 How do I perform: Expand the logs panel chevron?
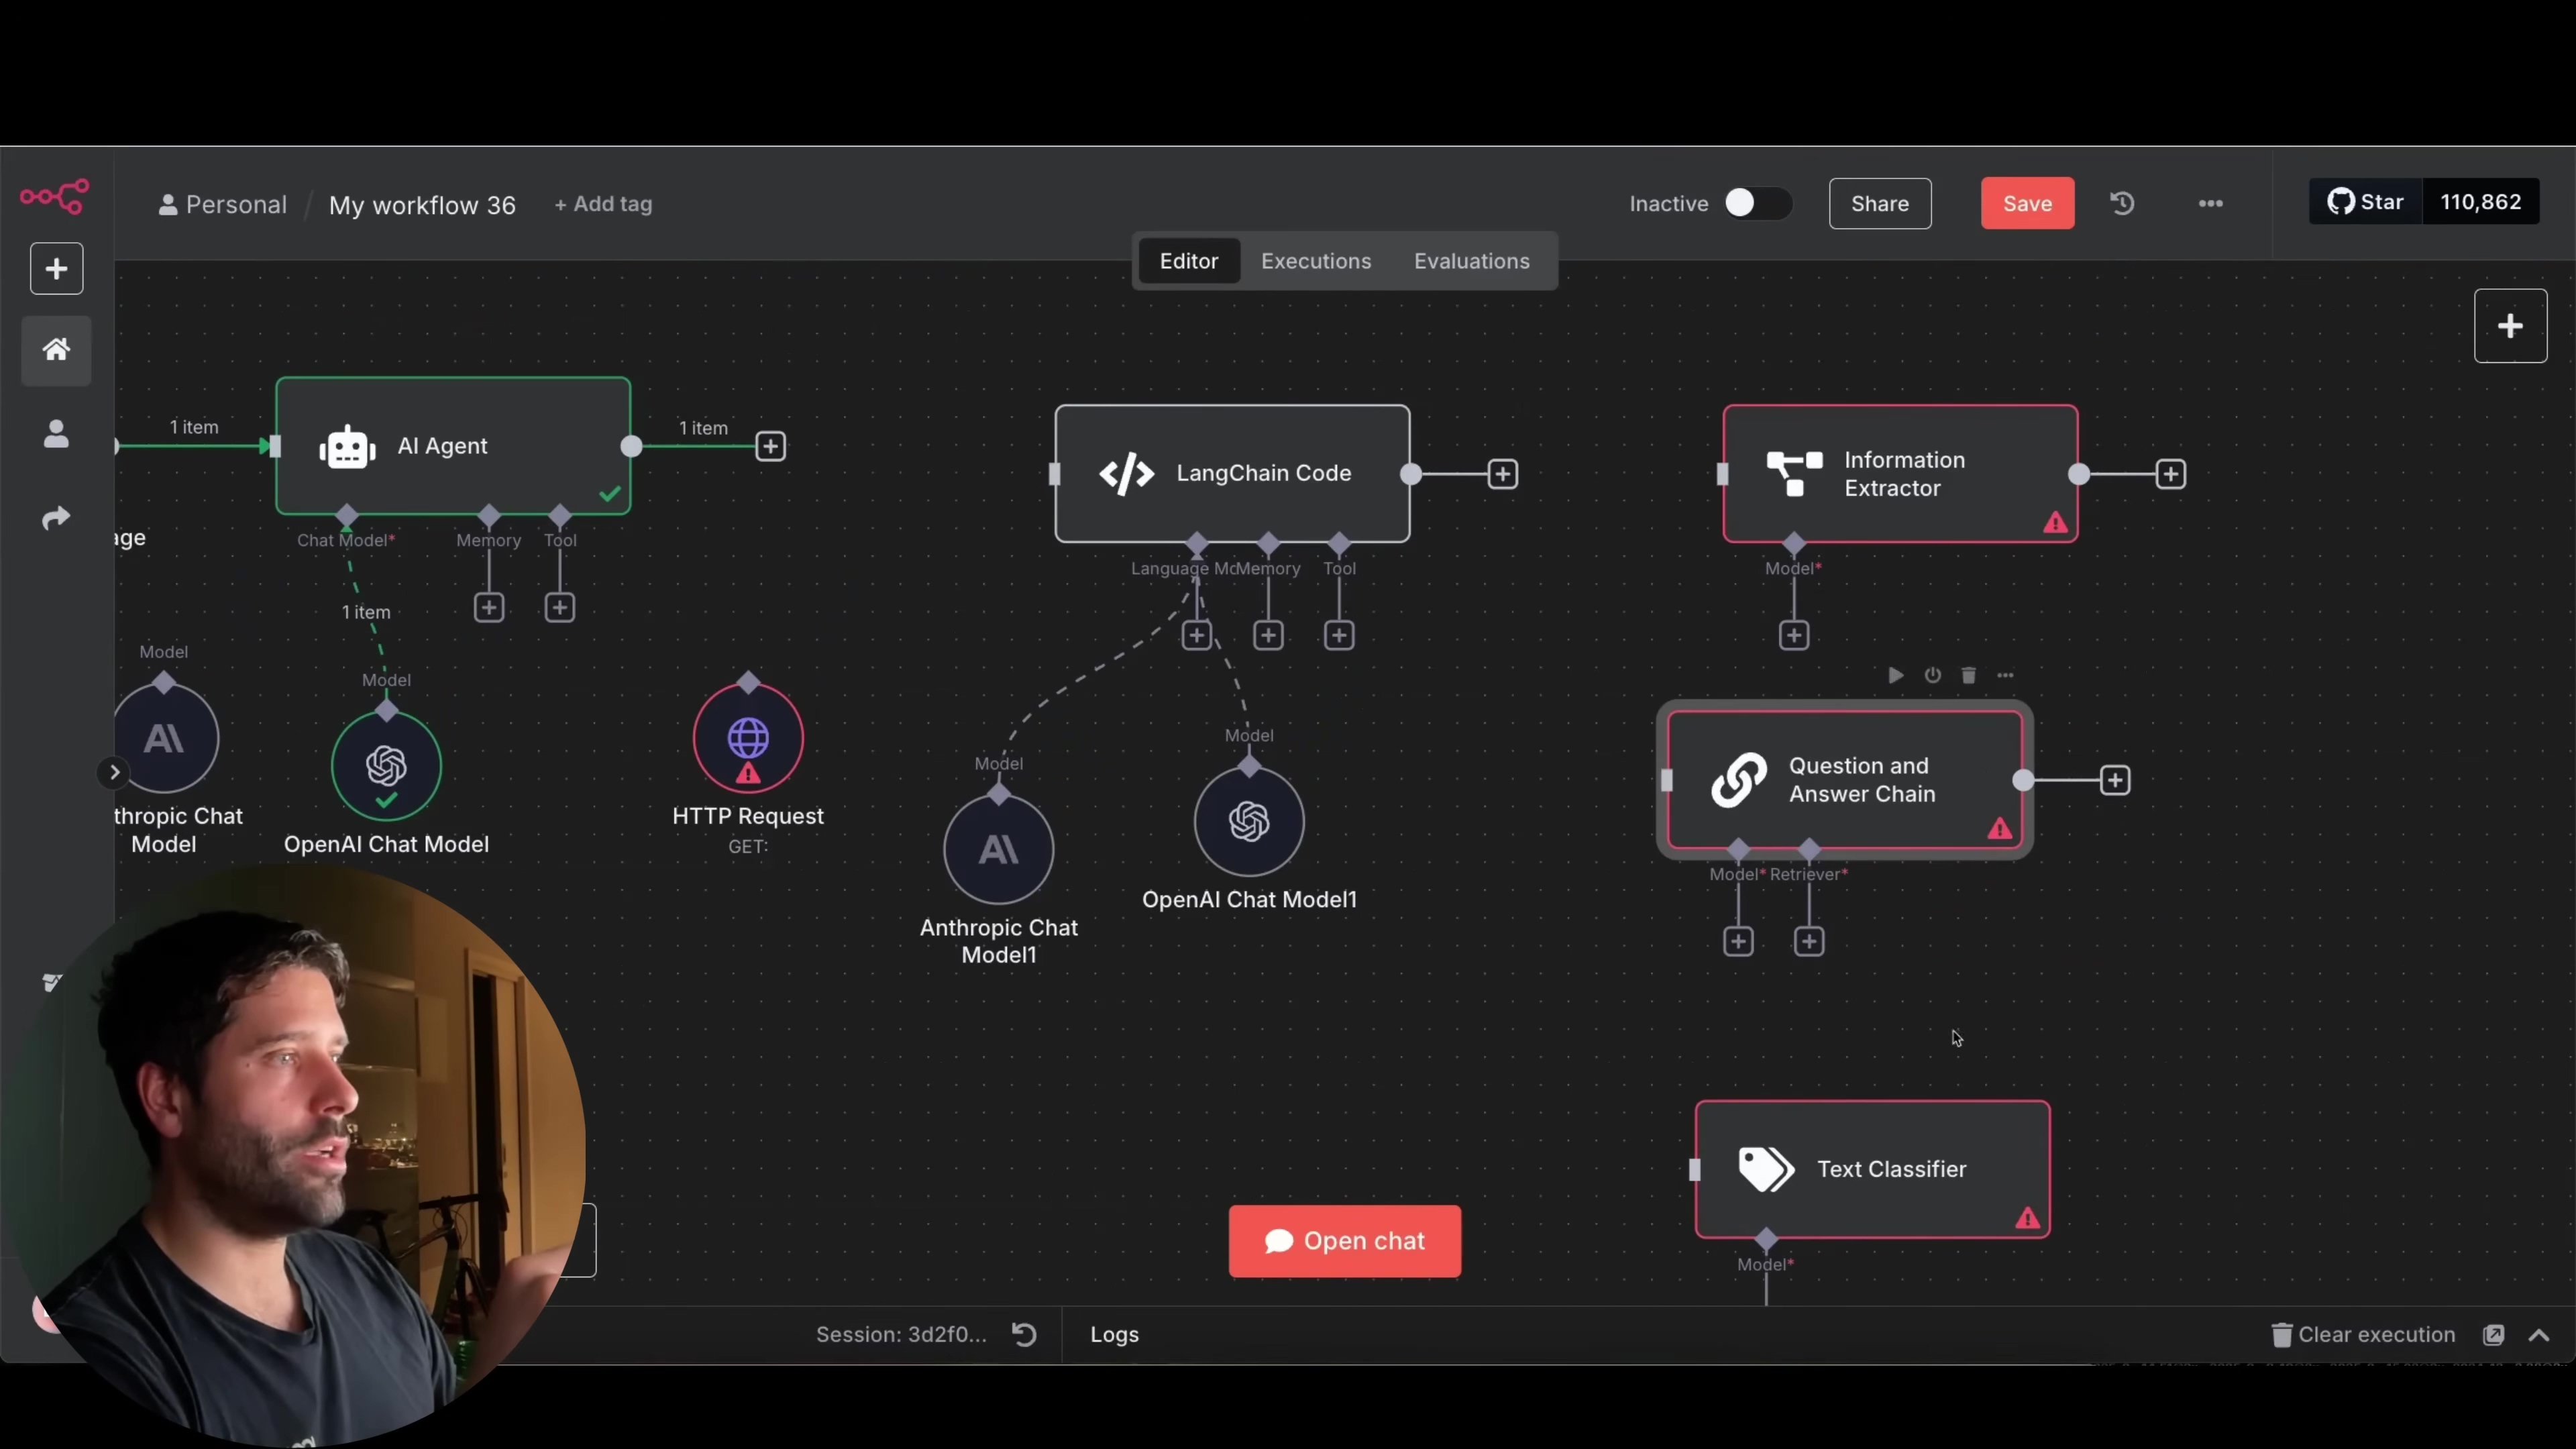2539,1335
